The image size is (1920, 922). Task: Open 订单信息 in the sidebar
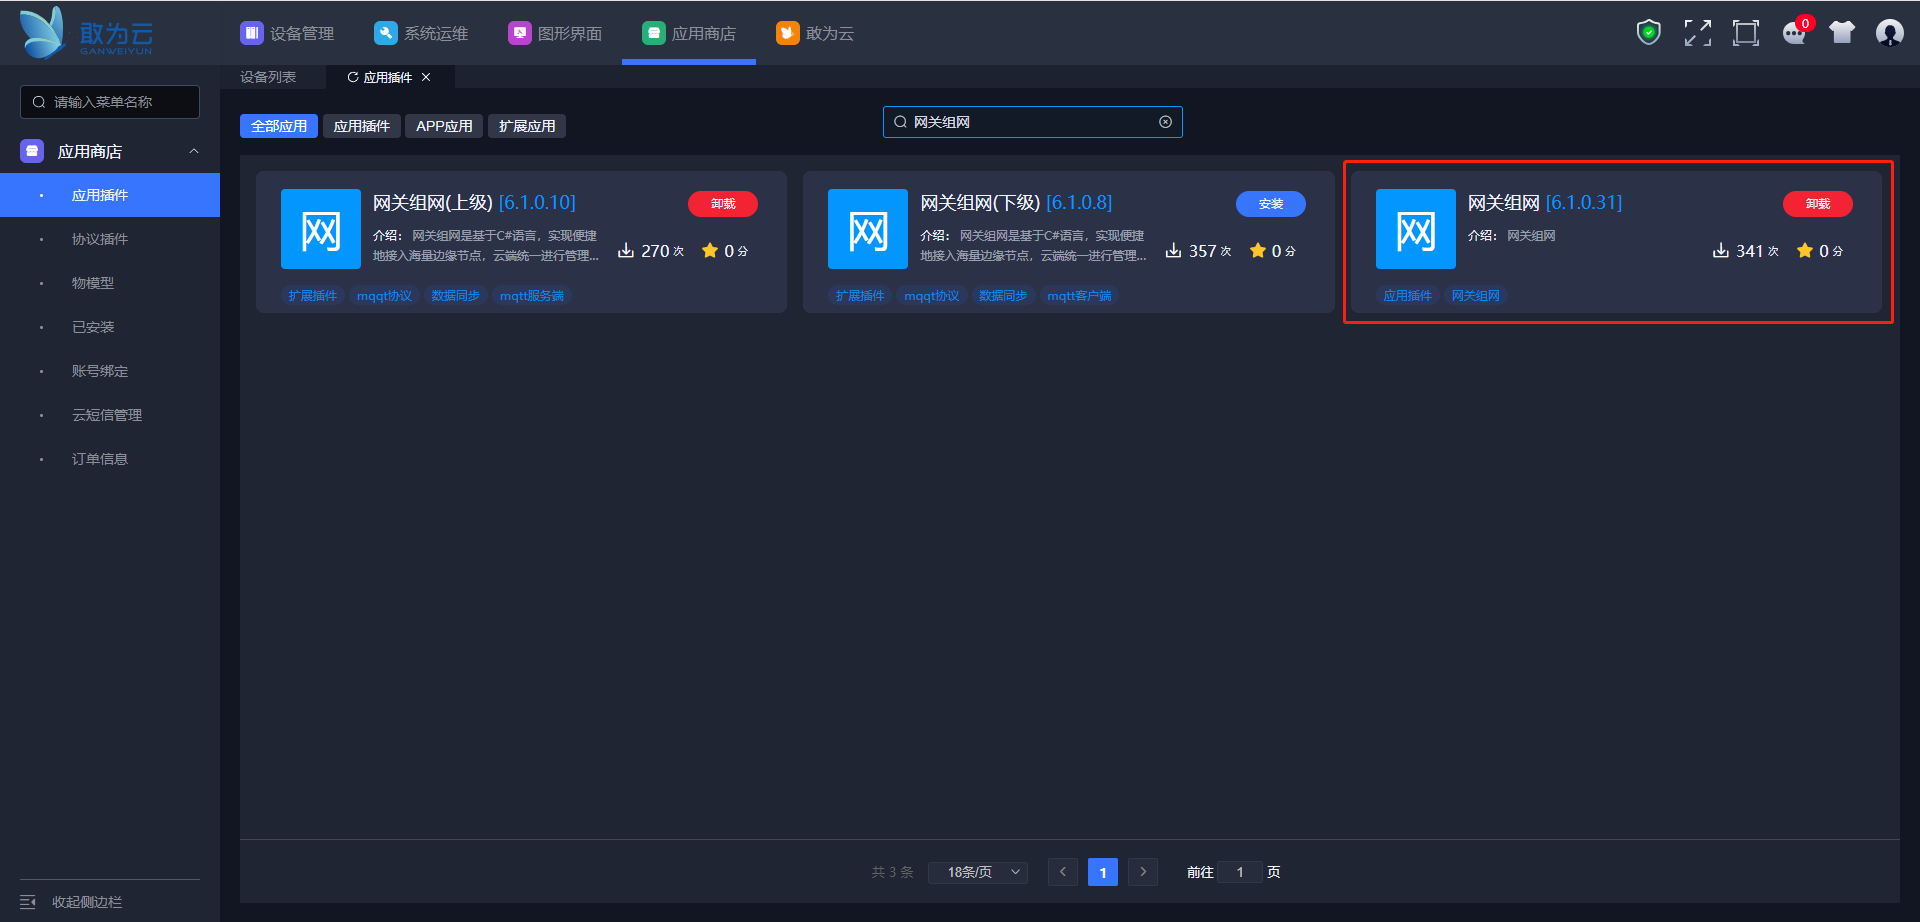tap(110, 459)
